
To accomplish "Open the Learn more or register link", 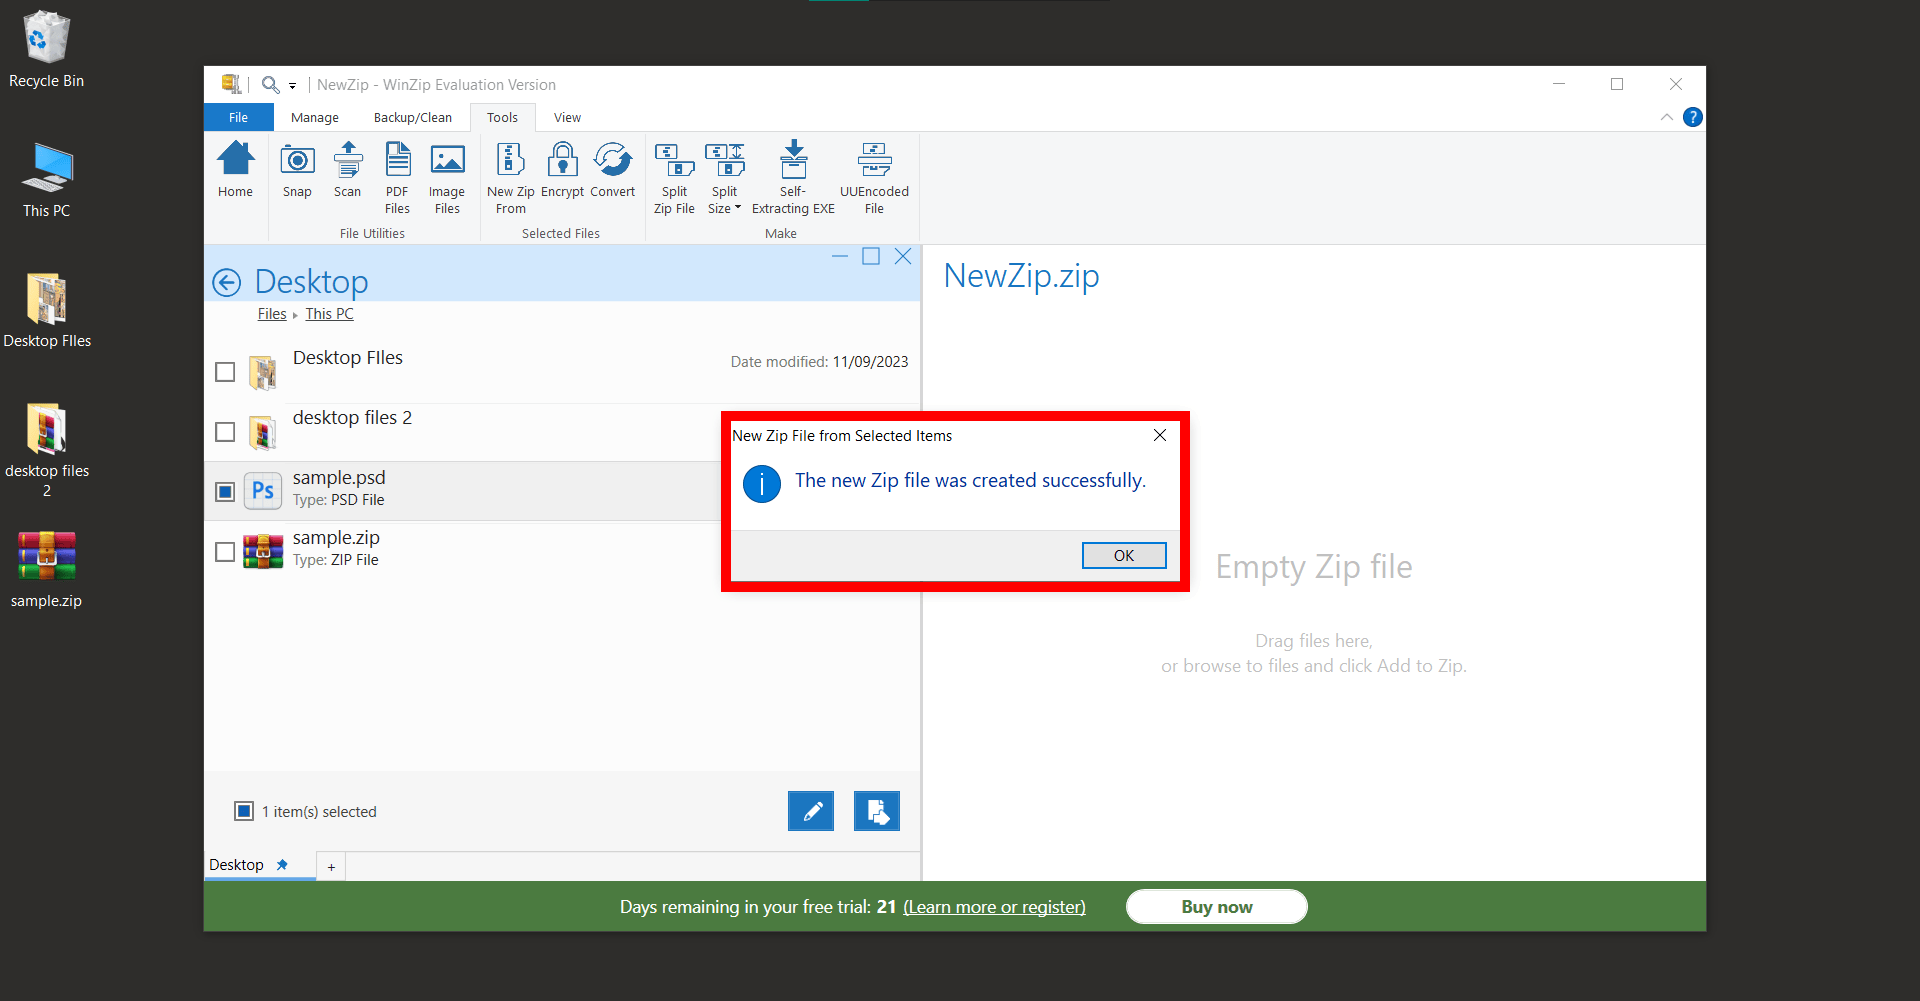I will (993, 906).
